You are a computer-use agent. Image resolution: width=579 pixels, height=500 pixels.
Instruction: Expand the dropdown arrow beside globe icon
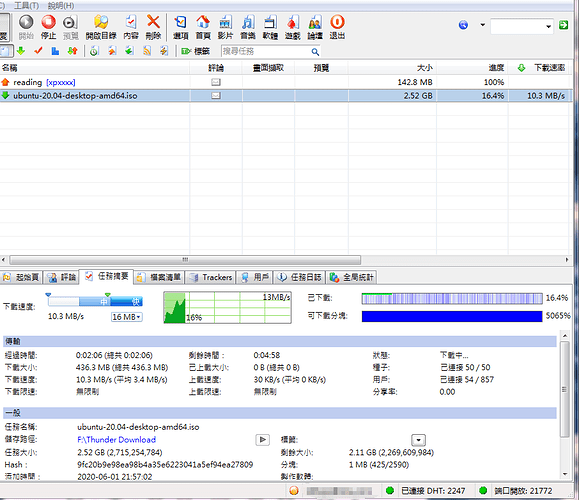click(x=483, y=25)
